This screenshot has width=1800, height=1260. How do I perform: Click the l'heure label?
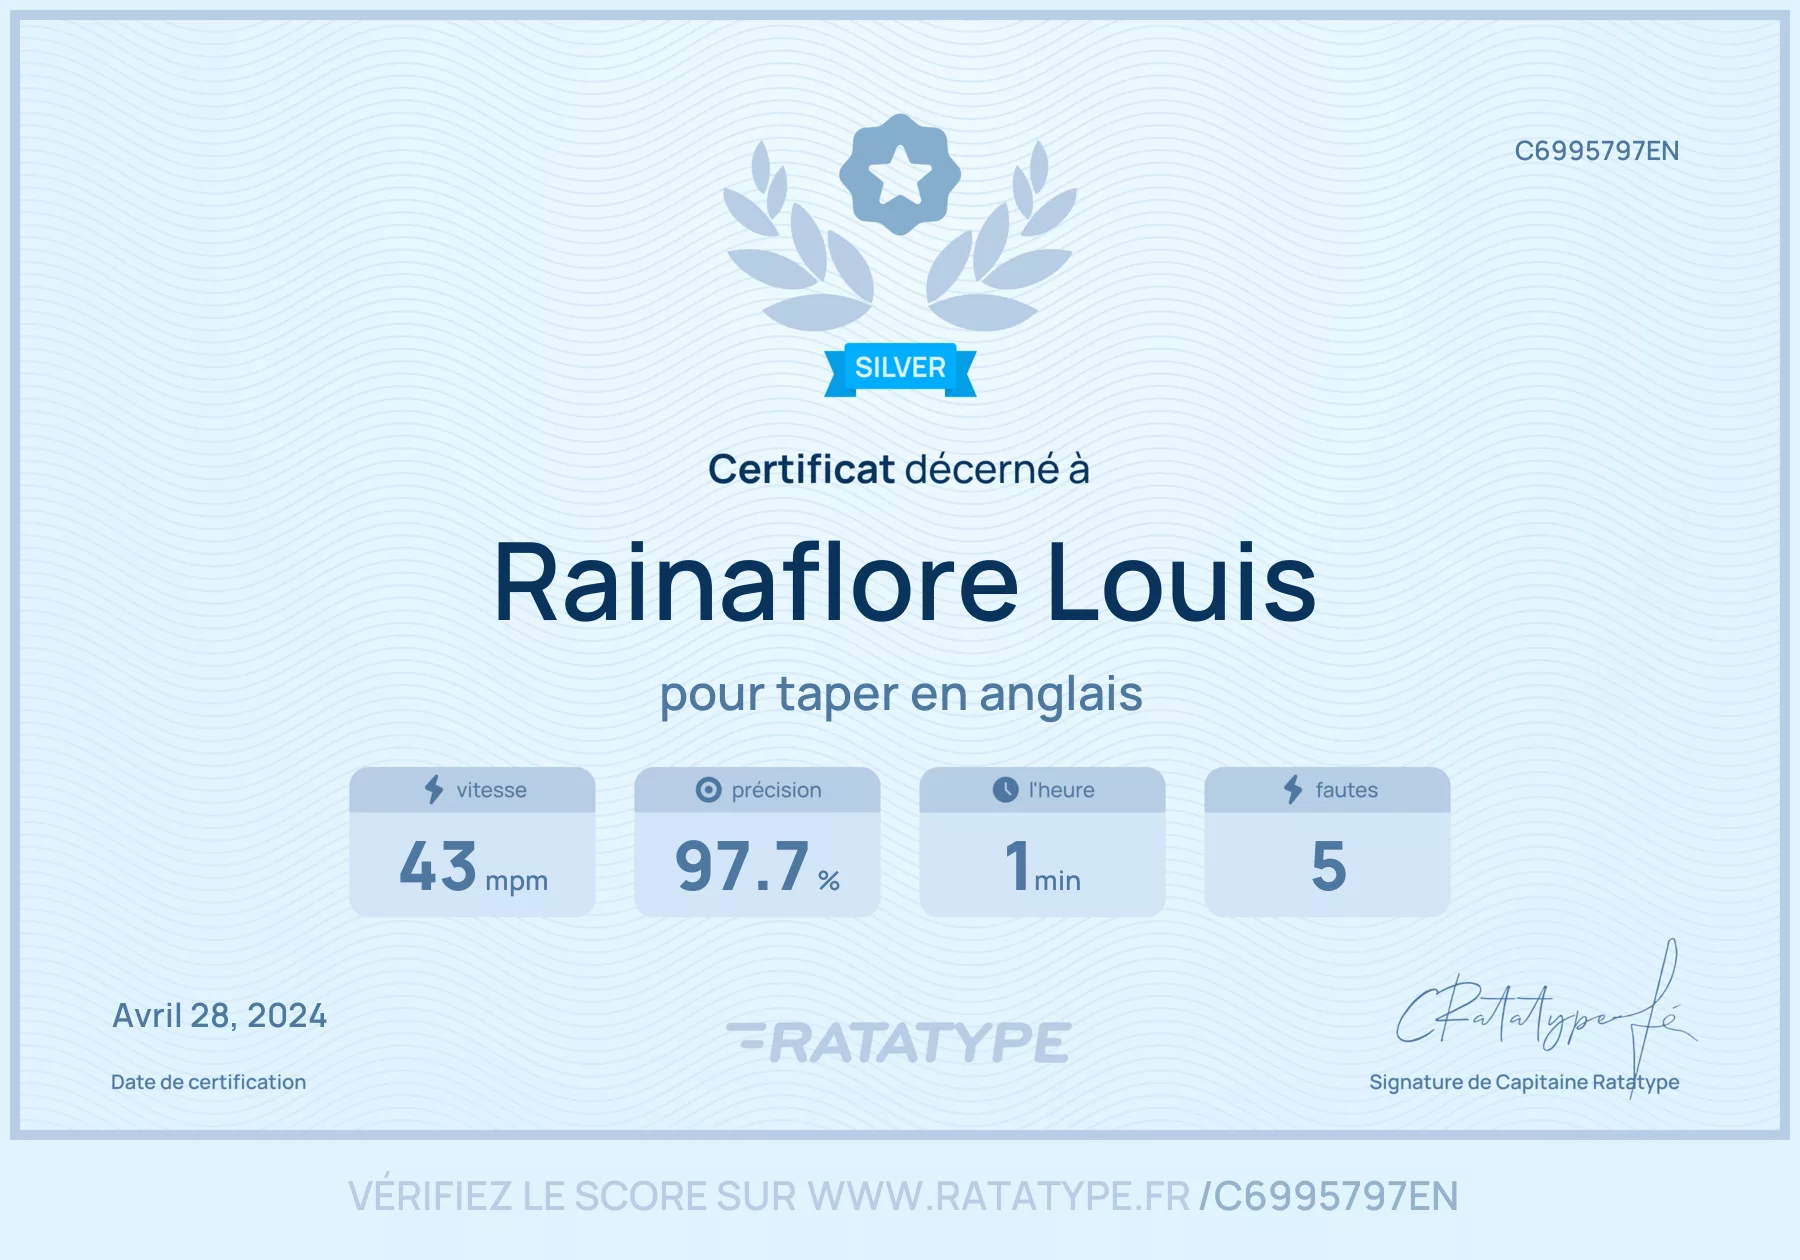[x=1061, y=790]
